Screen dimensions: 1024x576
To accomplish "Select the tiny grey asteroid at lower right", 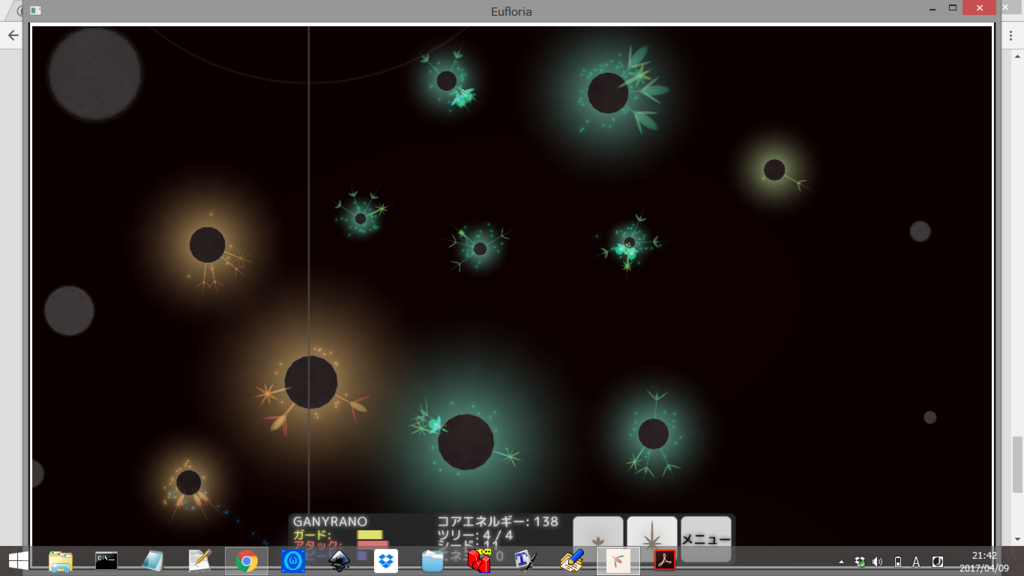I will click(930, 417).
